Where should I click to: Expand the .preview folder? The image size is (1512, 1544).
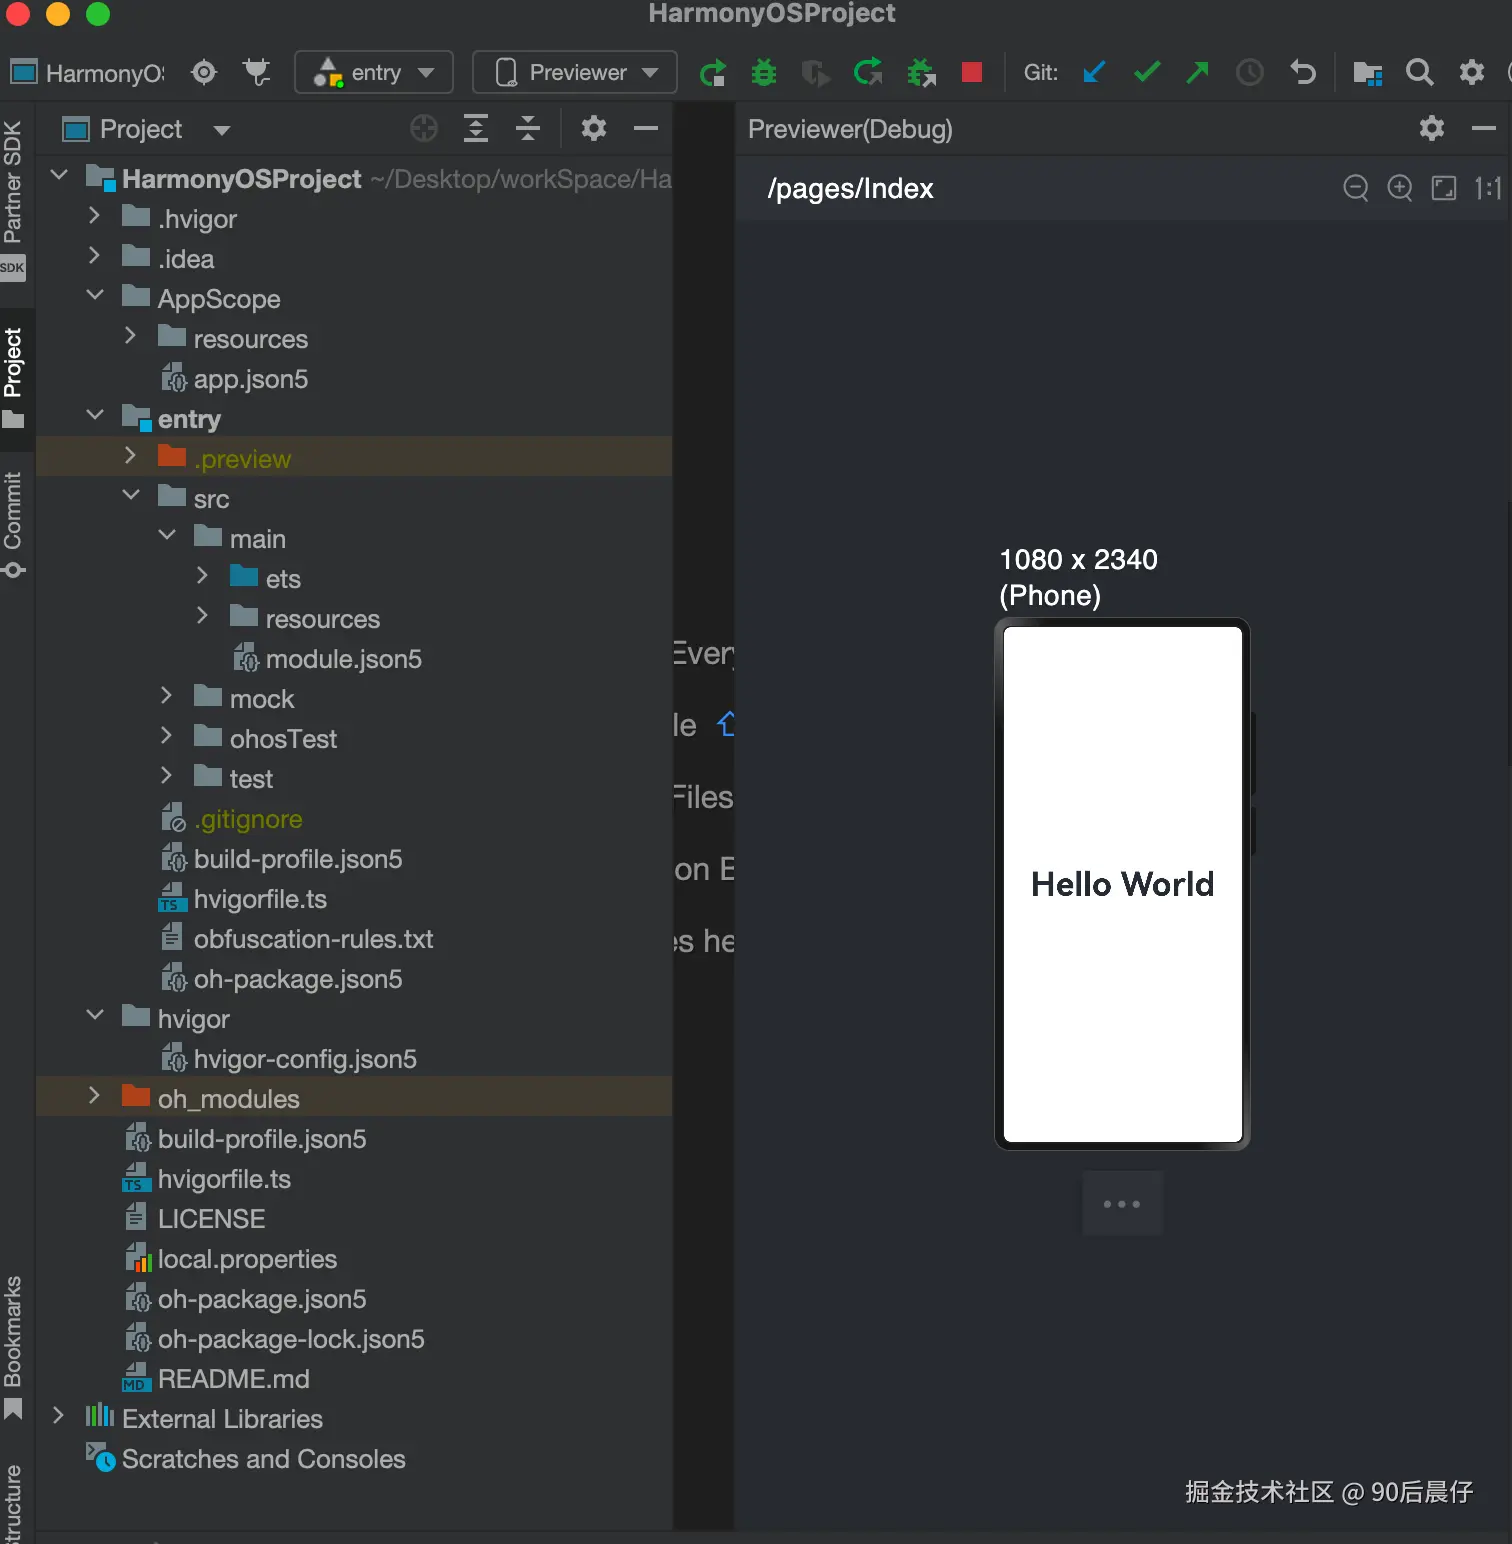pyautogui.click(x=130, y=456)
